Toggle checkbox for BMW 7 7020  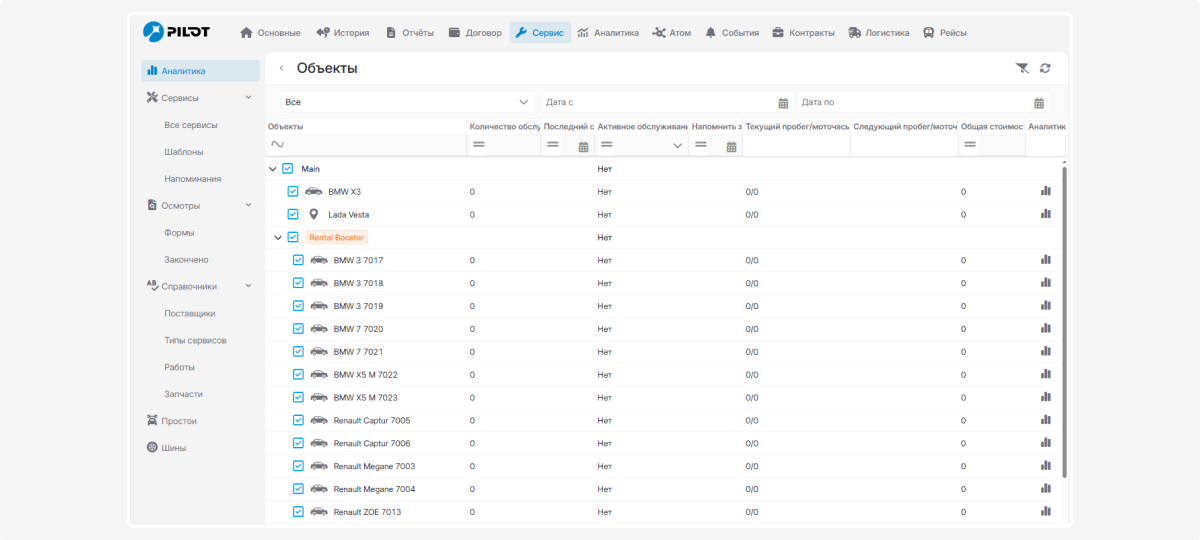(298, 328)
